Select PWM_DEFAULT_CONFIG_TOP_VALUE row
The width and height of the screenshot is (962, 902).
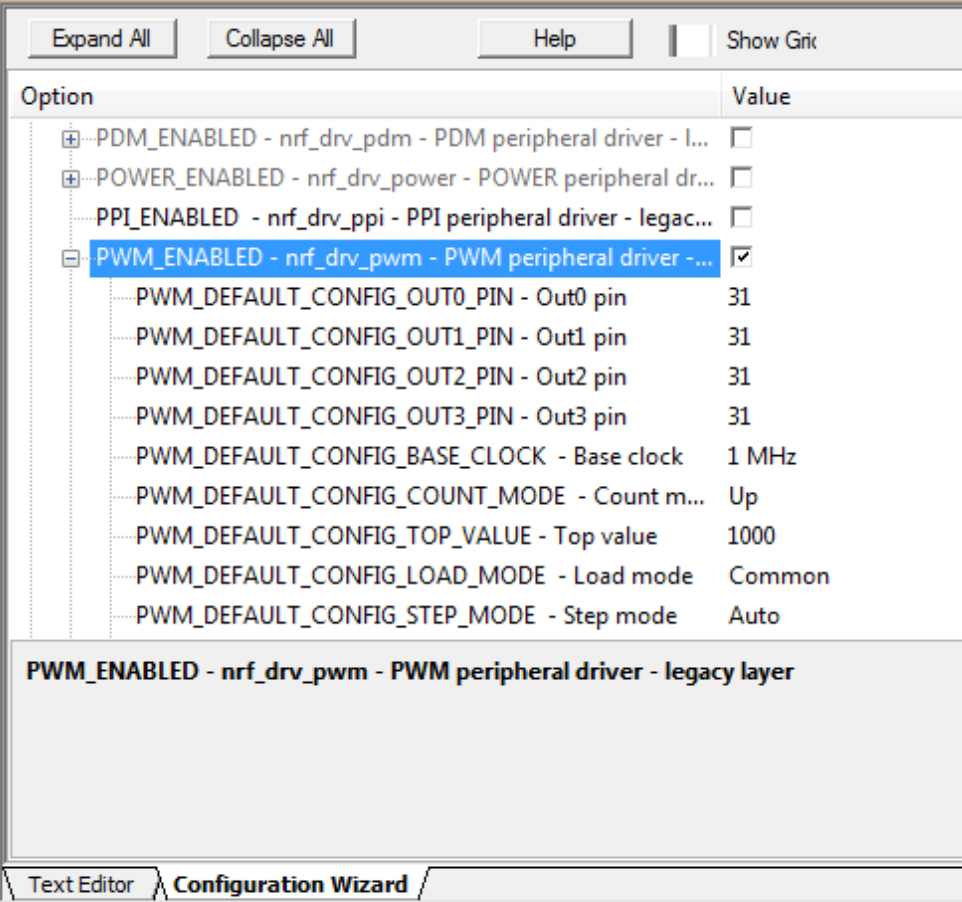[396, 536]
